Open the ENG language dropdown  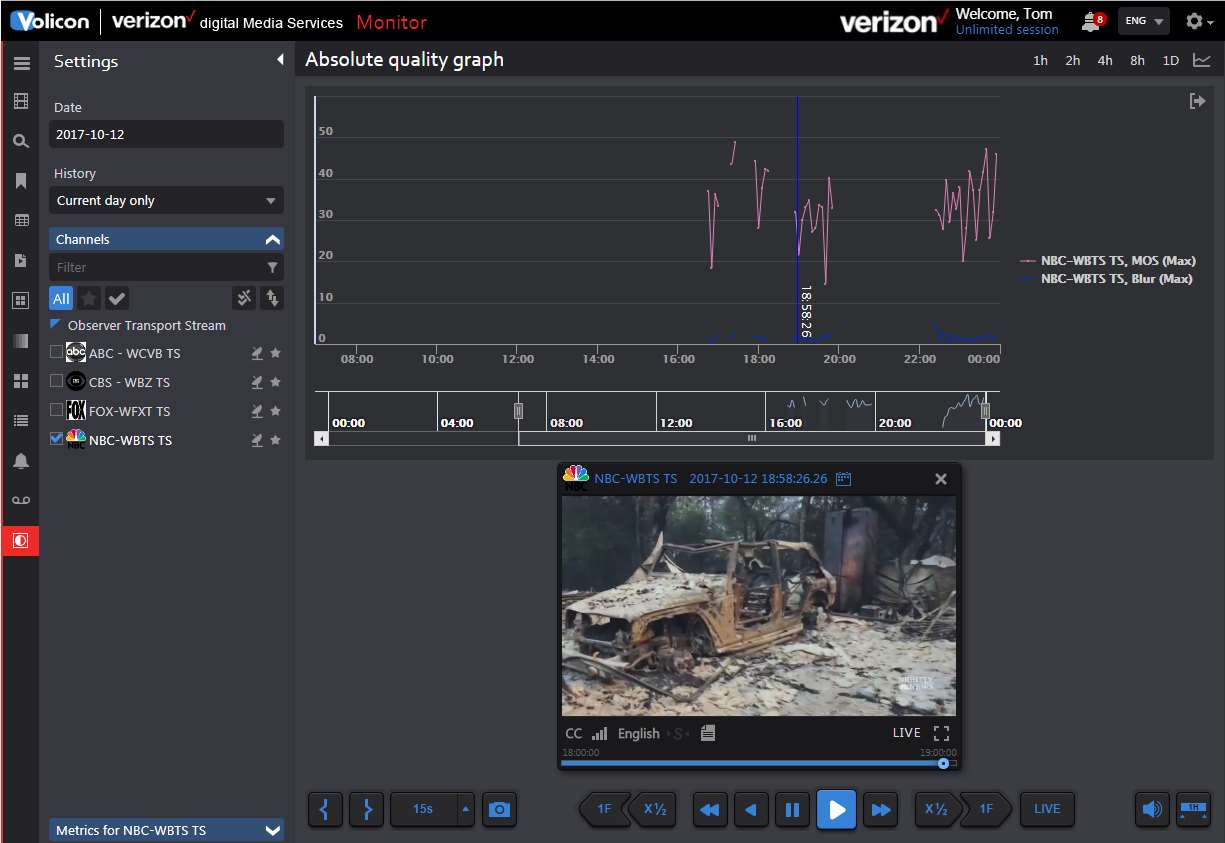pos(1144,21)
